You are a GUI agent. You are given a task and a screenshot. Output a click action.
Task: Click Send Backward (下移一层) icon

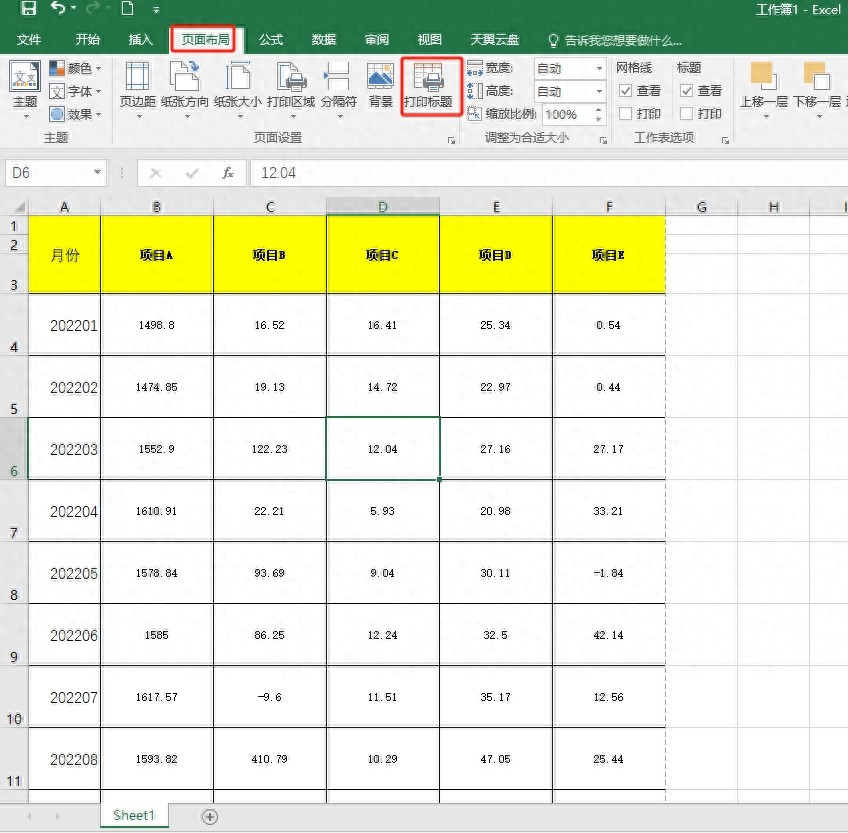pos(816,76)
